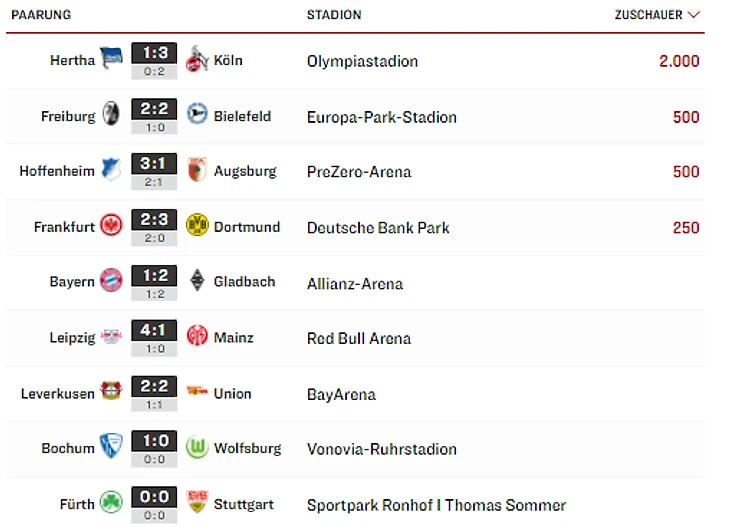Sort table by Zuschauer arrow
This screenshot has height=527, width=730.
694,15
